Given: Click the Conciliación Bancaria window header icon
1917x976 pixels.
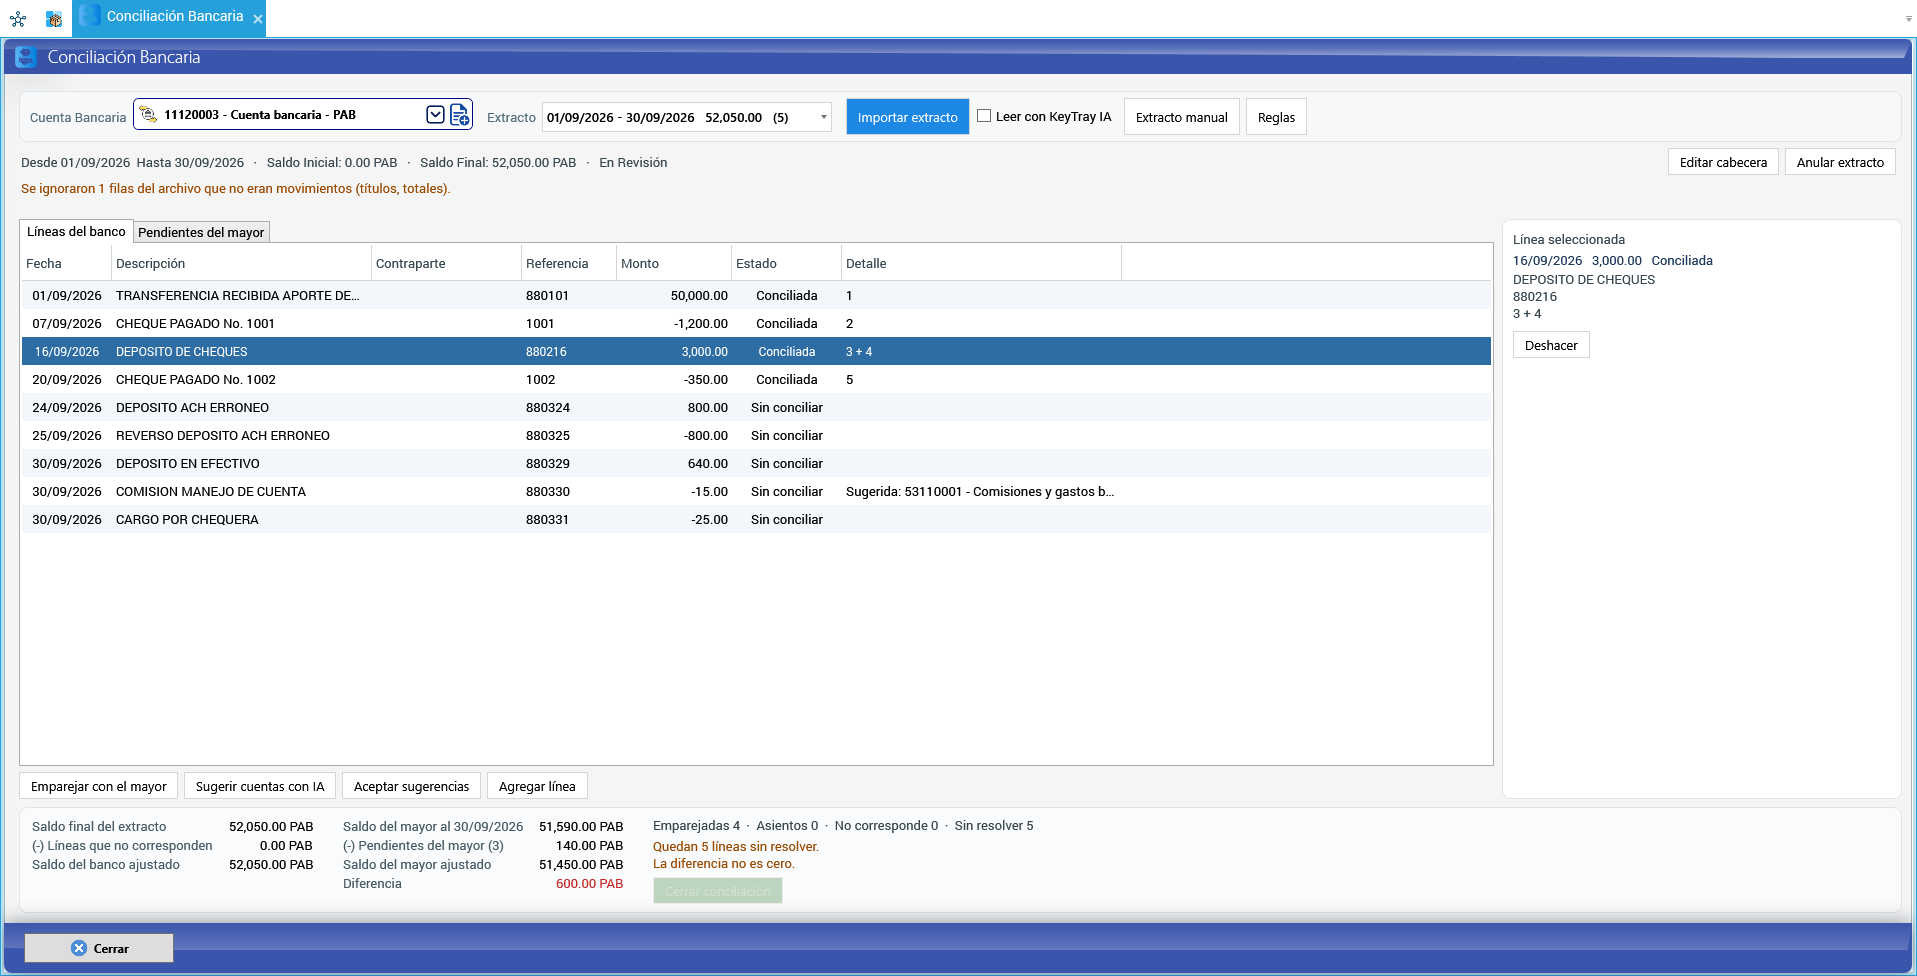Looking at the screenshot, I should (26, 57).
